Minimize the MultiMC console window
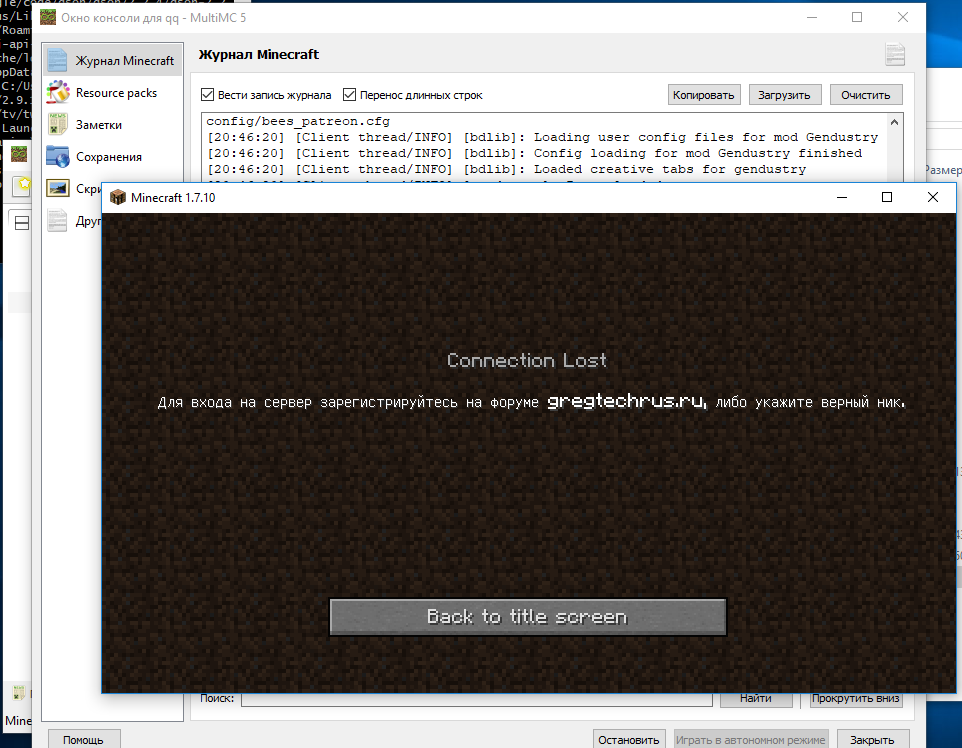962x748 pixels. [x=812, y=17]
